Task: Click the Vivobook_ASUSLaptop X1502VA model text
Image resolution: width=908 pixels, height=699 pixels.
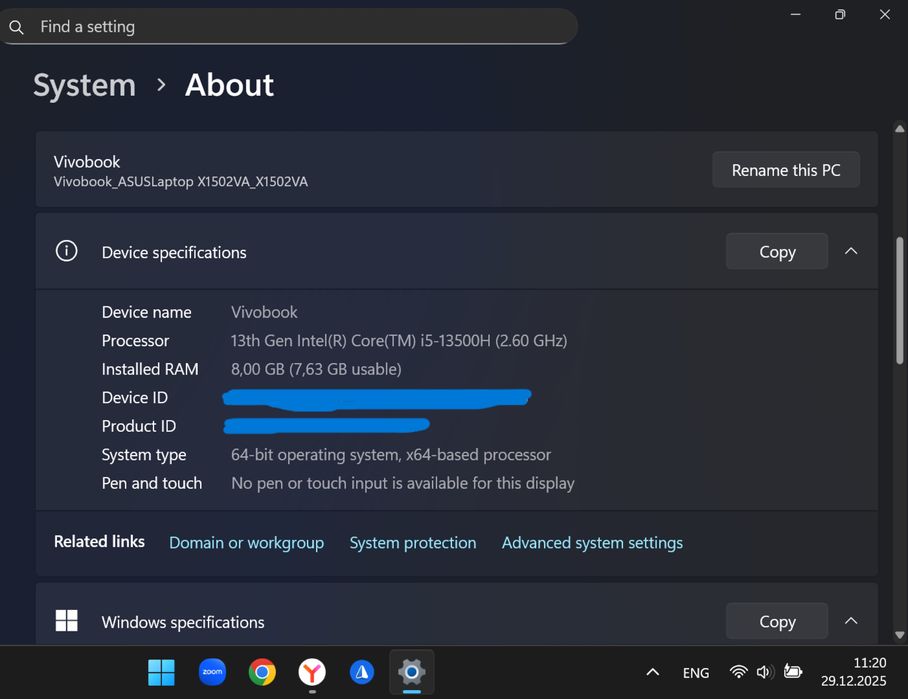Action: (181, 182)
